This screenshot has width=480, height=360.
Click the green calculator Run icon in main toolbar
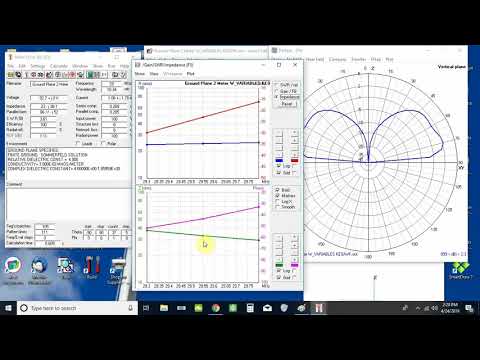tap(89, 75)
